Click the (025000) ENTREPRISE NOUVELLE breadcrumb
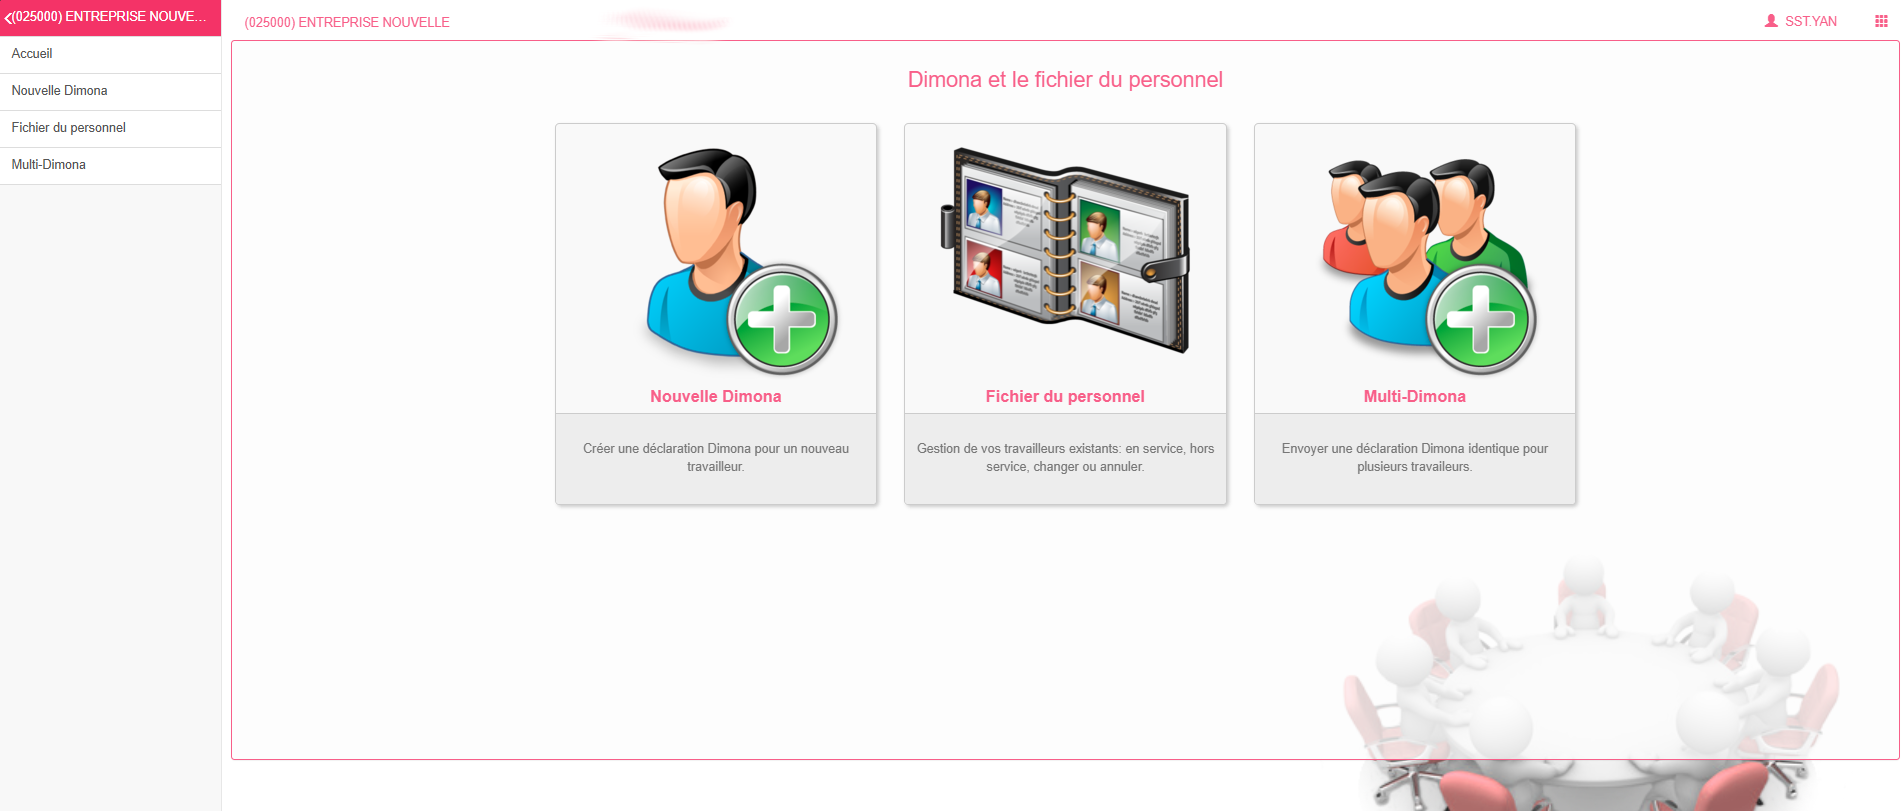 point(347,22)
